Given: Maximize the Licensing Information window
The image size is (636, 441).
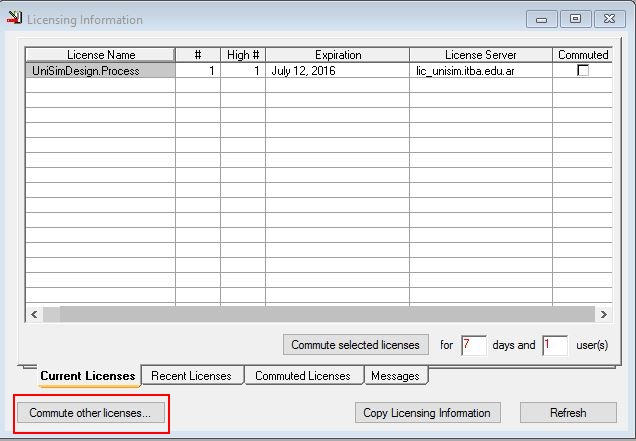Looking at the screenshot, I should (575, 19).
